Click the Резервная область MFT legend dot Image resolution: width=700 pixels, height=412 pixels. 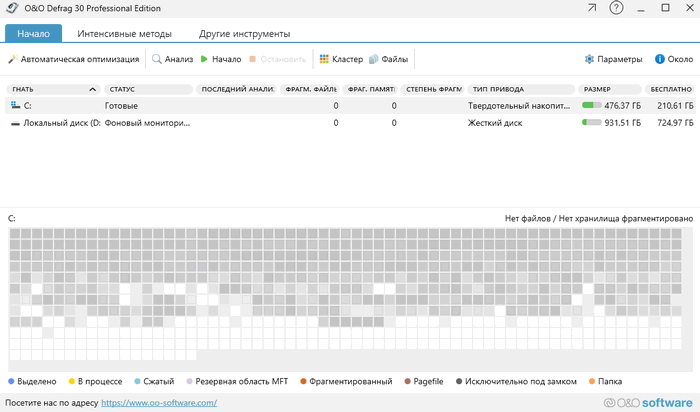pyautogui.click(x=189, y=381)
